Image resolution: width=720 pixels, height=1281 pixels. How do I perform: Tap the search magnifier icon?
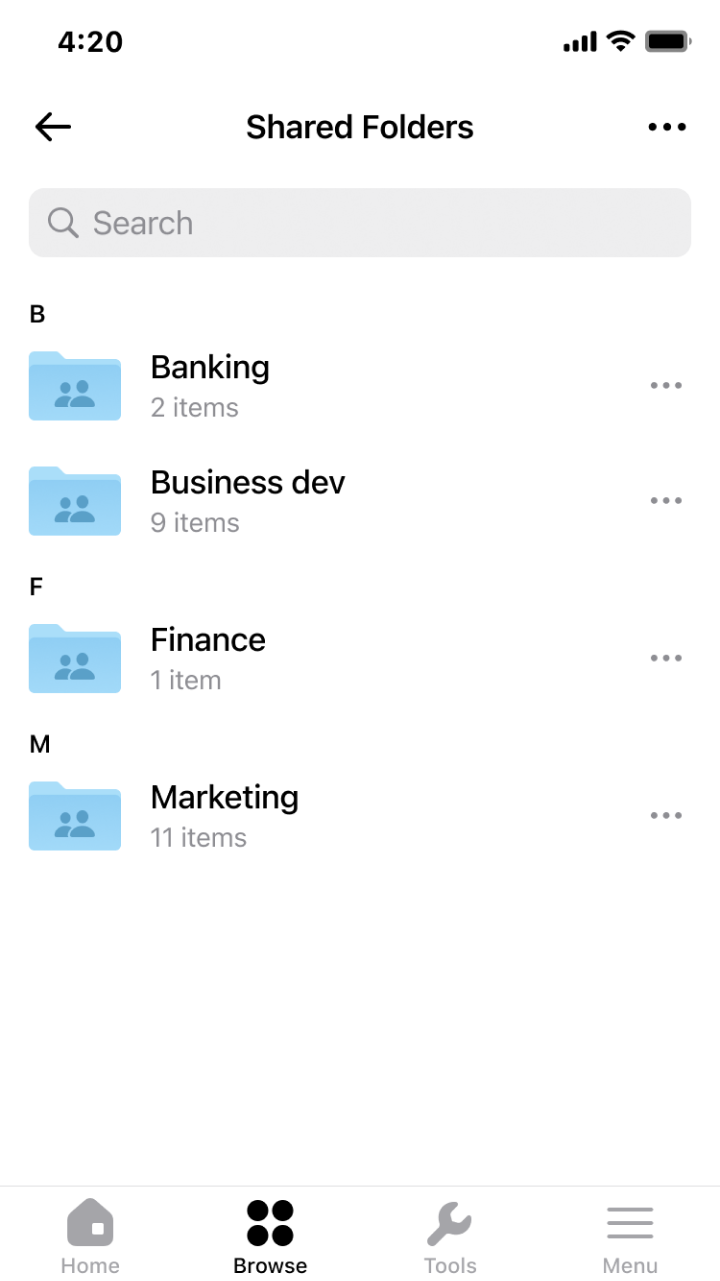tap(63, 223)
